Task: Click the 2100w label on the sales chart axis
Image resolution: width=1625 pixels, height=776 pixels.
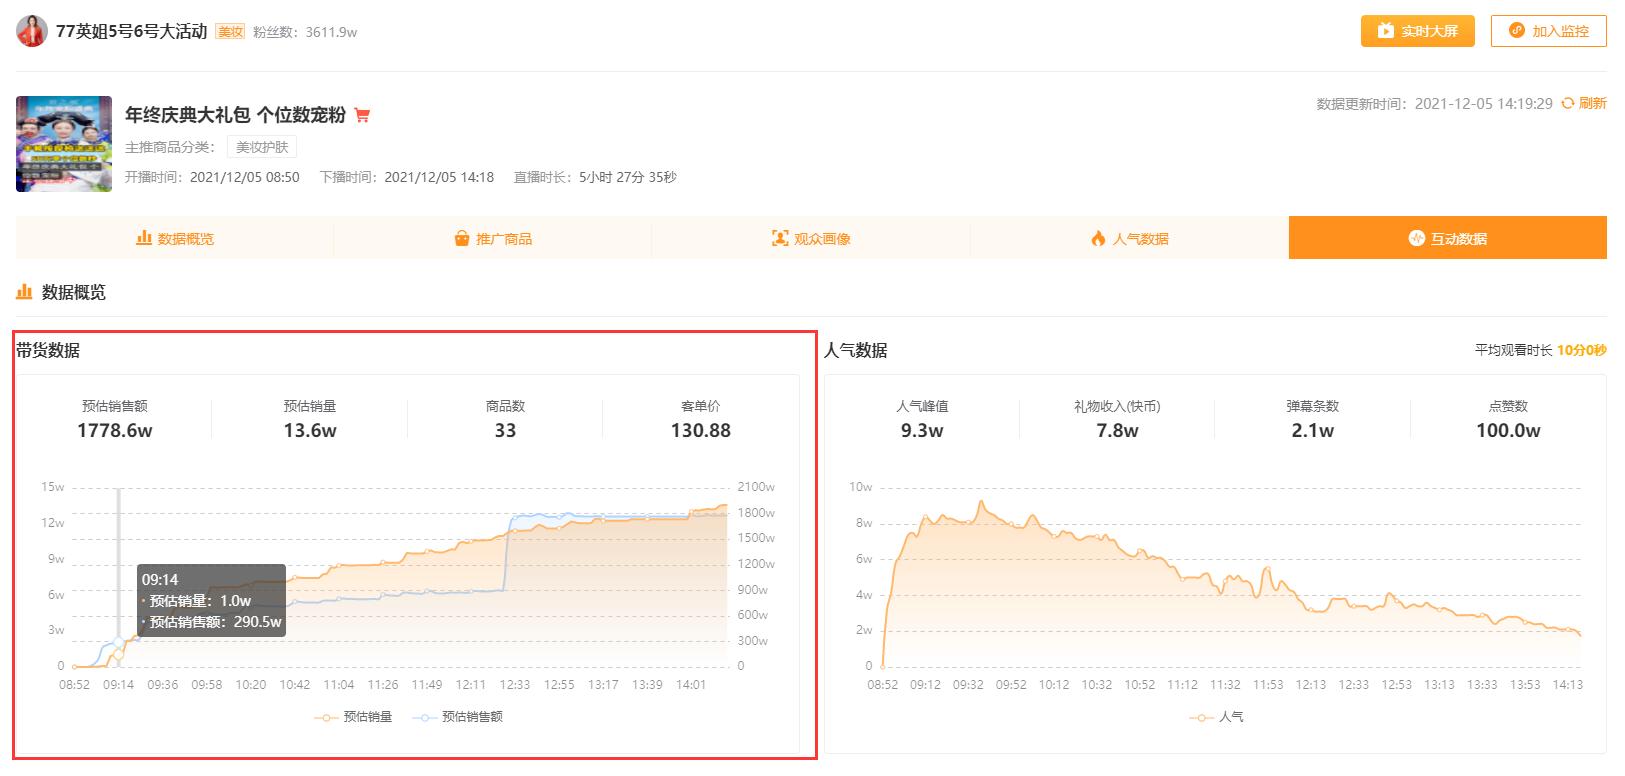Action: [756, 487]
